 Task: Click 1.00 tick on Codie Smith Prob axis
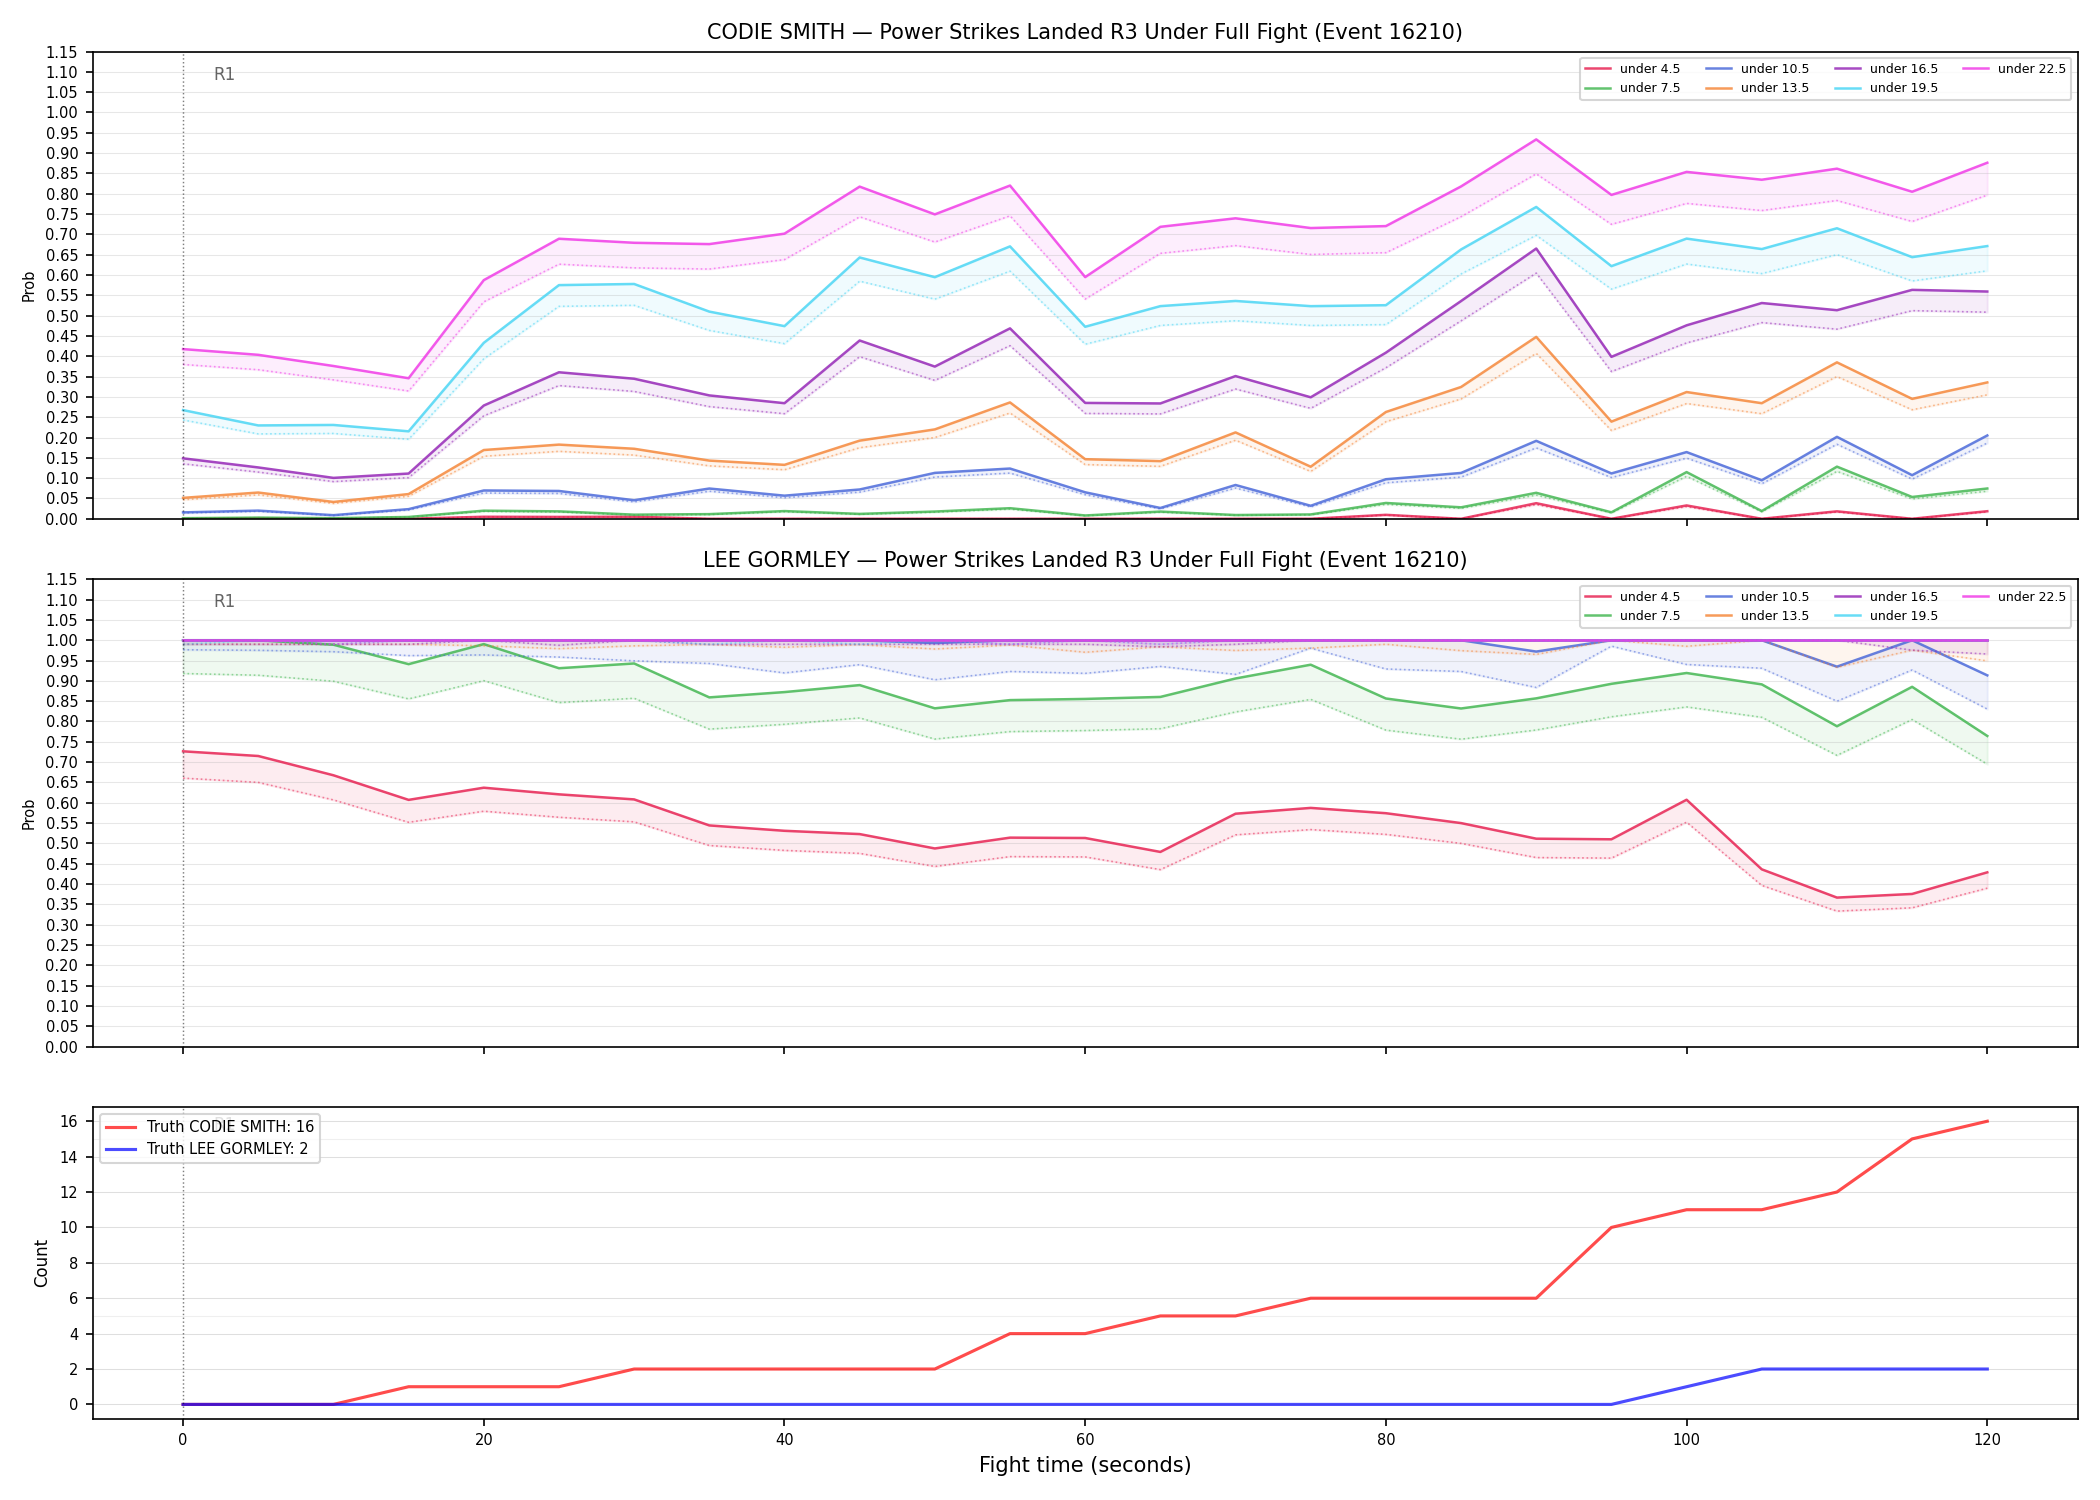tap(62, 113)
